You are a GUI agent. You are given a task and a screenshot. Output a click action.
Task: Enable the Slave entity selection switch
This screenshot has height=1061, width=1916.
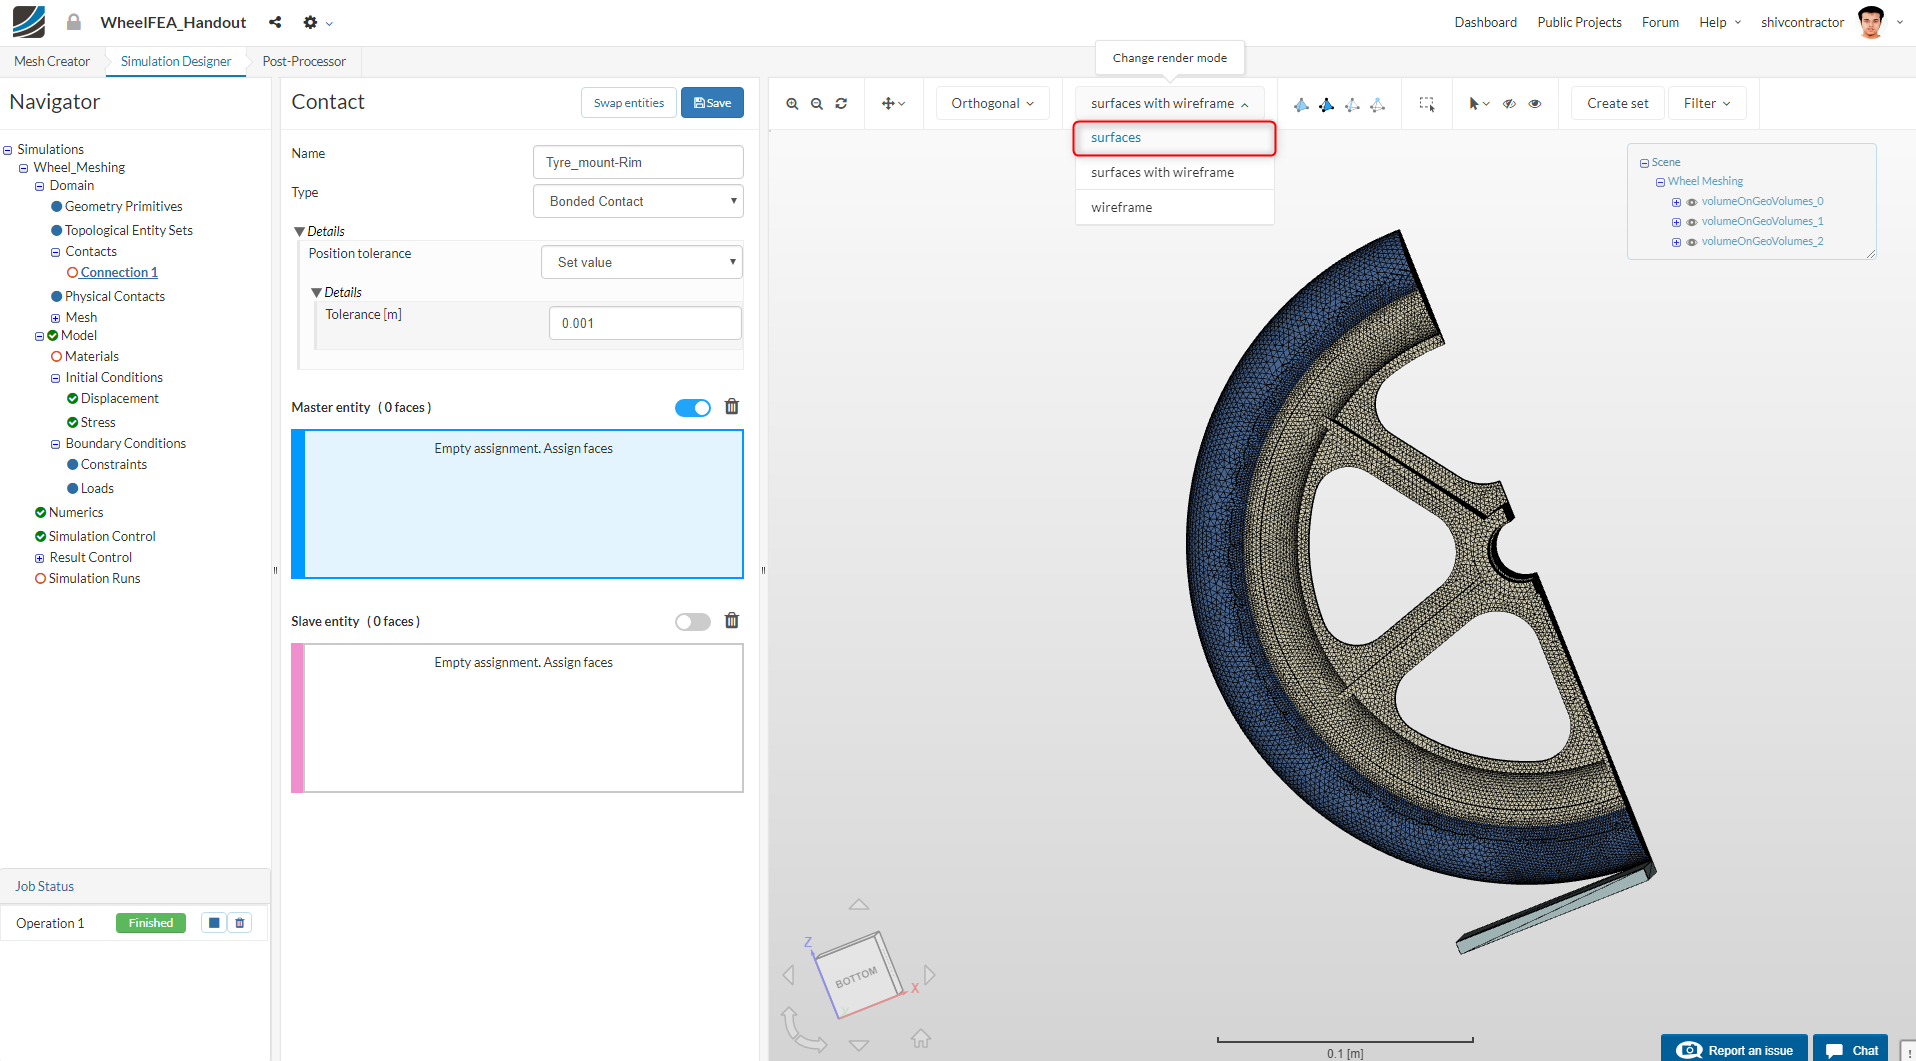click(x=692, y=622)
